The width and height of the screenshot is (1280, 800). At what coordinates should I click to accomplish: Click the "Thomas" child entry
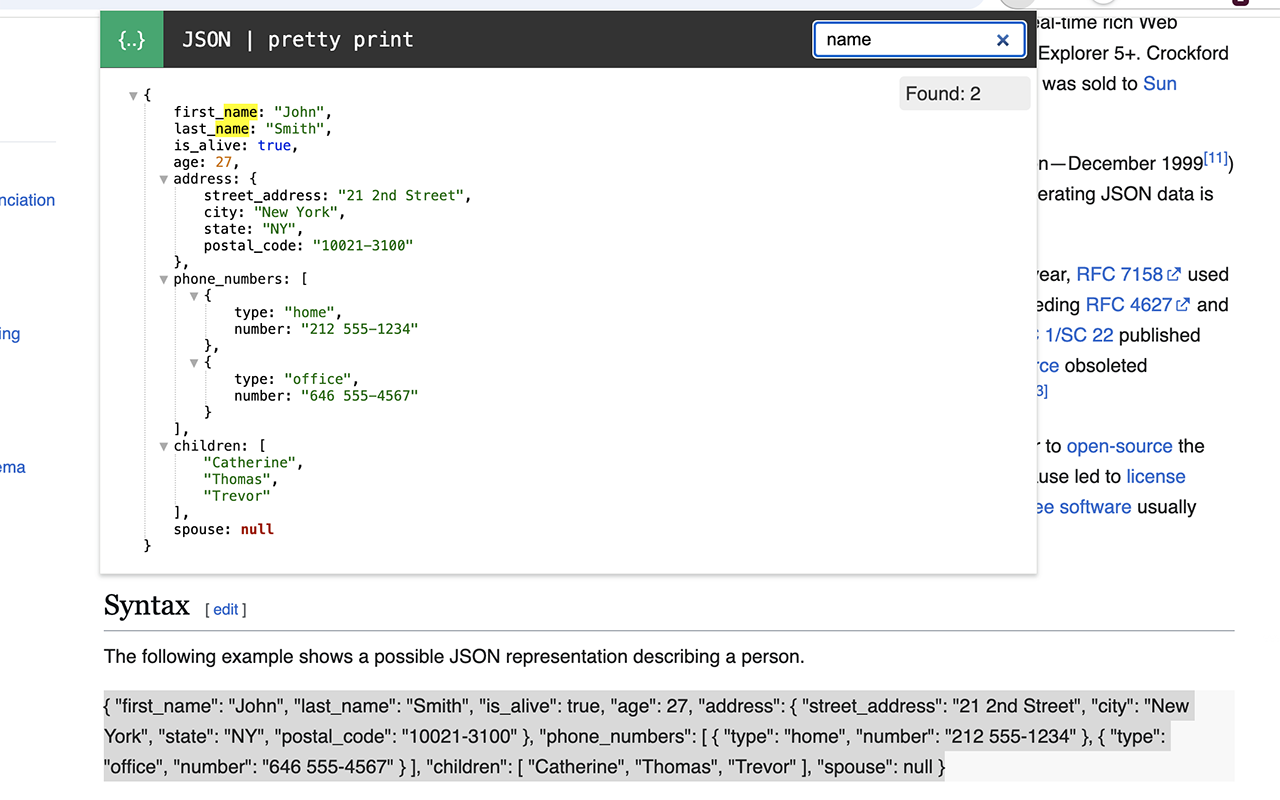(237, 479)
